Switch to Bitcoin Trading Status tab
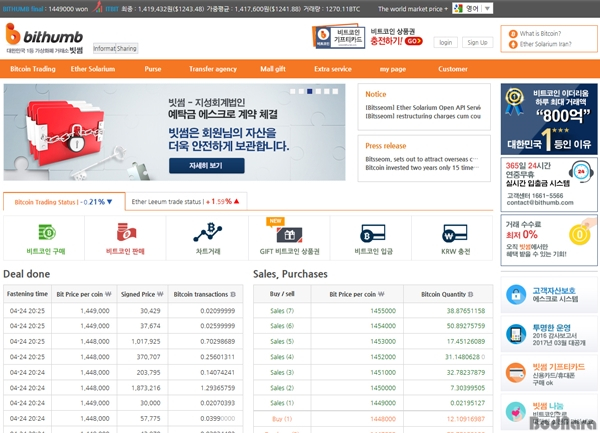Image resolution: width=600 pixels, height=433 pixels. tap(64, 202)
